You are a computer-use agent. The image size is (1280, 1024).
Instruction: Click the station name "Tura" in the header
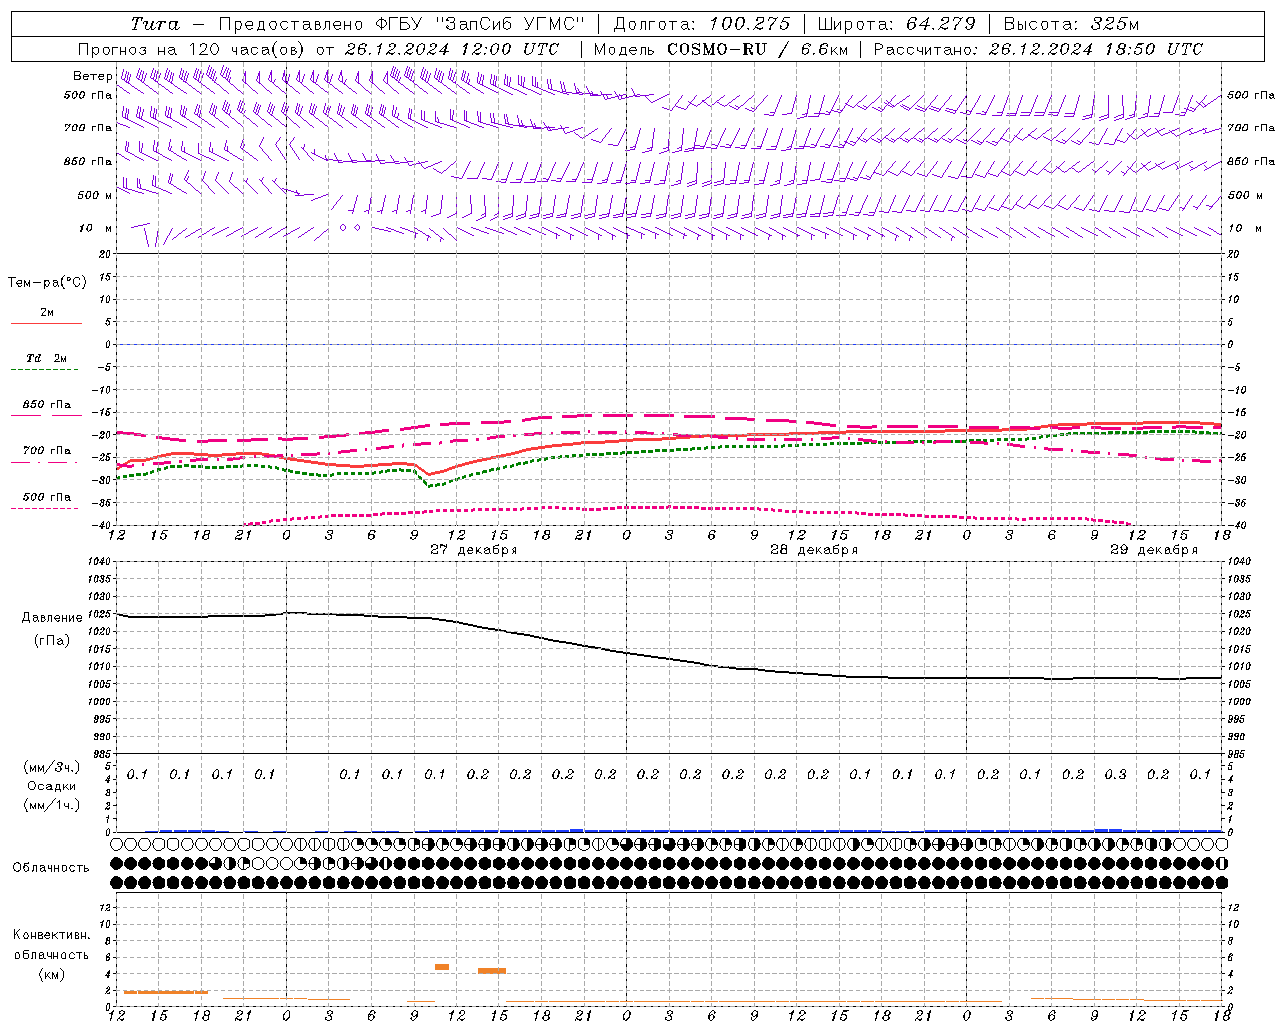click(155, 24)
